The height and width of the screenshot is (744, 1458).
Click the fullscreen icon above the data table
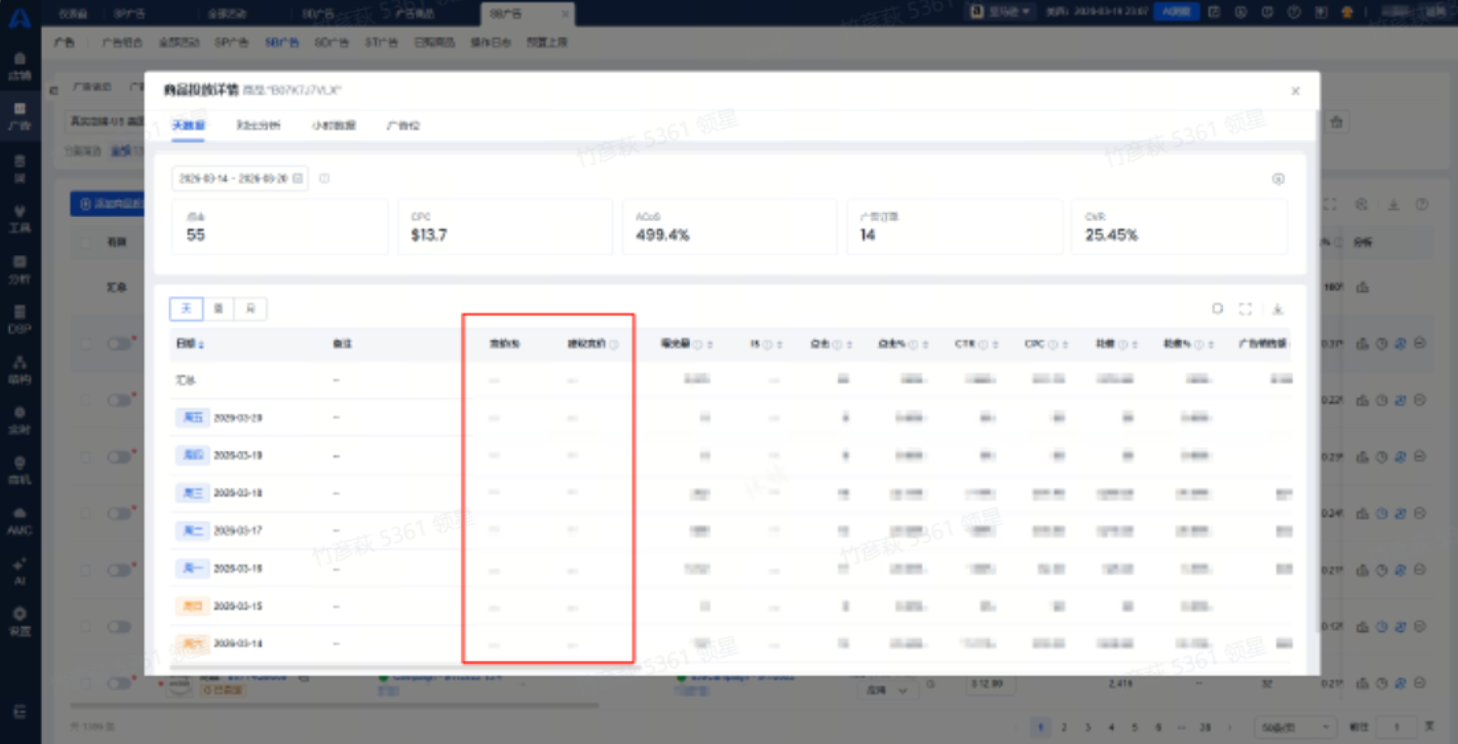[x=1246, y=309]
